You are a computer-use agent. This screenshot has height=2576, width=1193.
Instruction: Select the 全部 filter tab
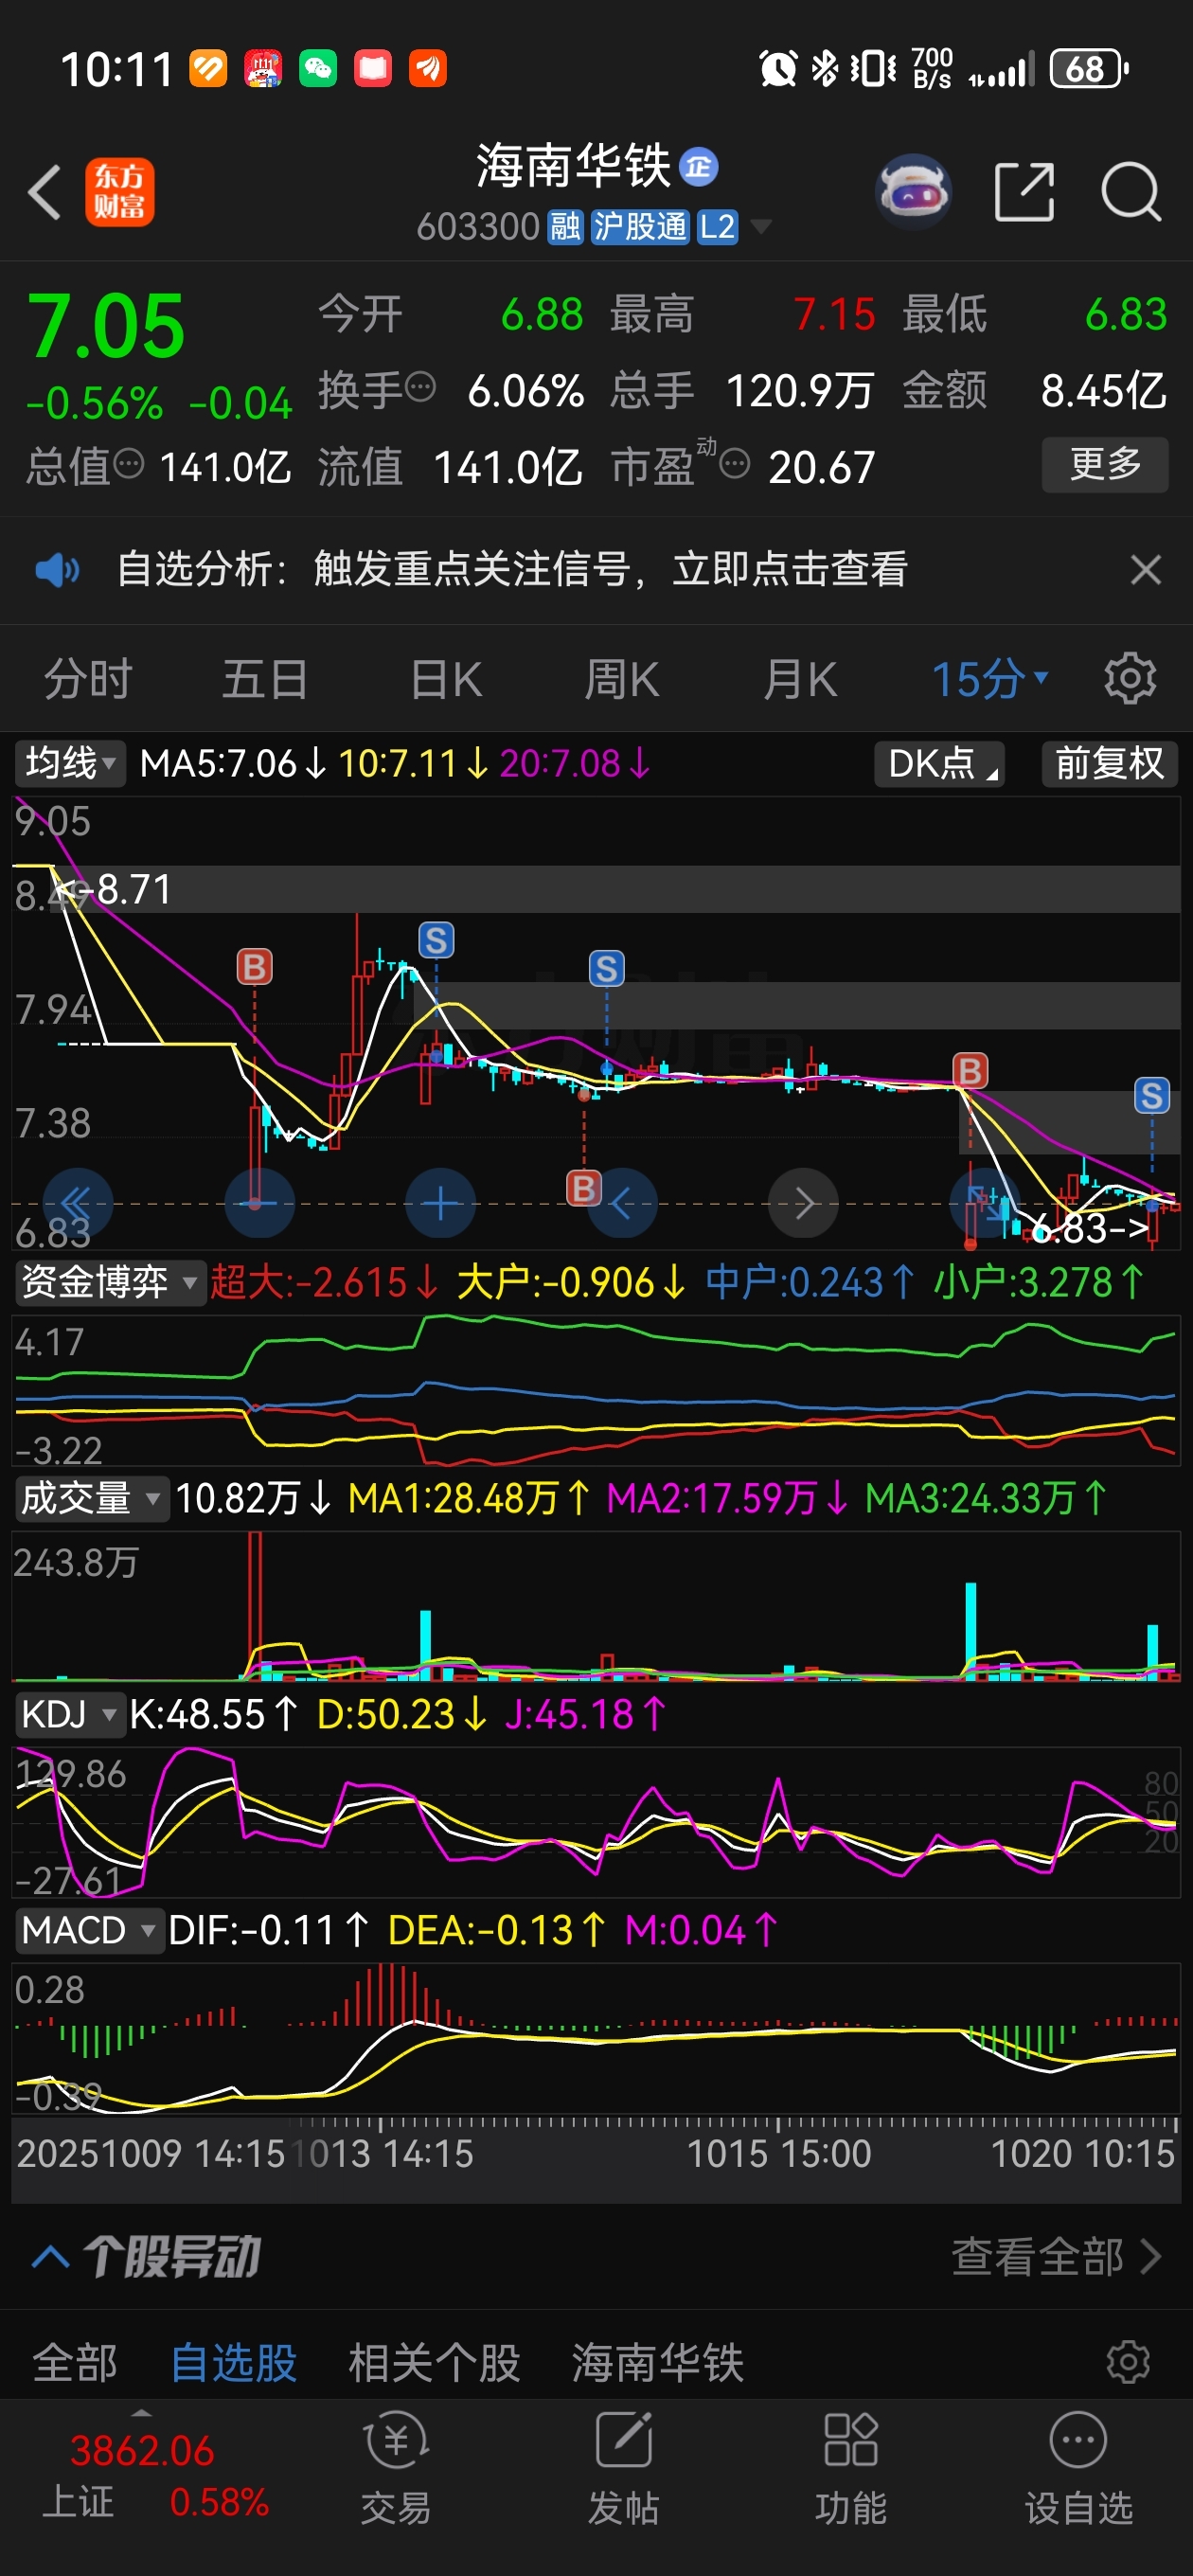coord(75,2363)
